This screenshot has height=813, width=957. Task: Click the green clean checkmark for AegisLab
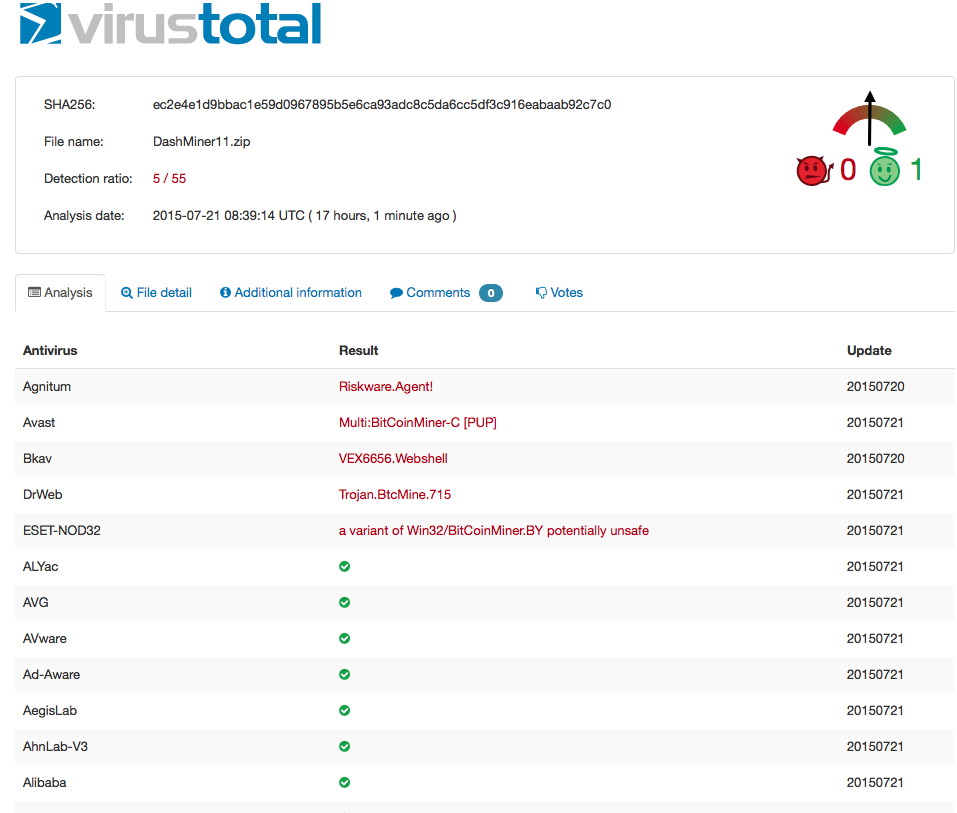[344, 710]
